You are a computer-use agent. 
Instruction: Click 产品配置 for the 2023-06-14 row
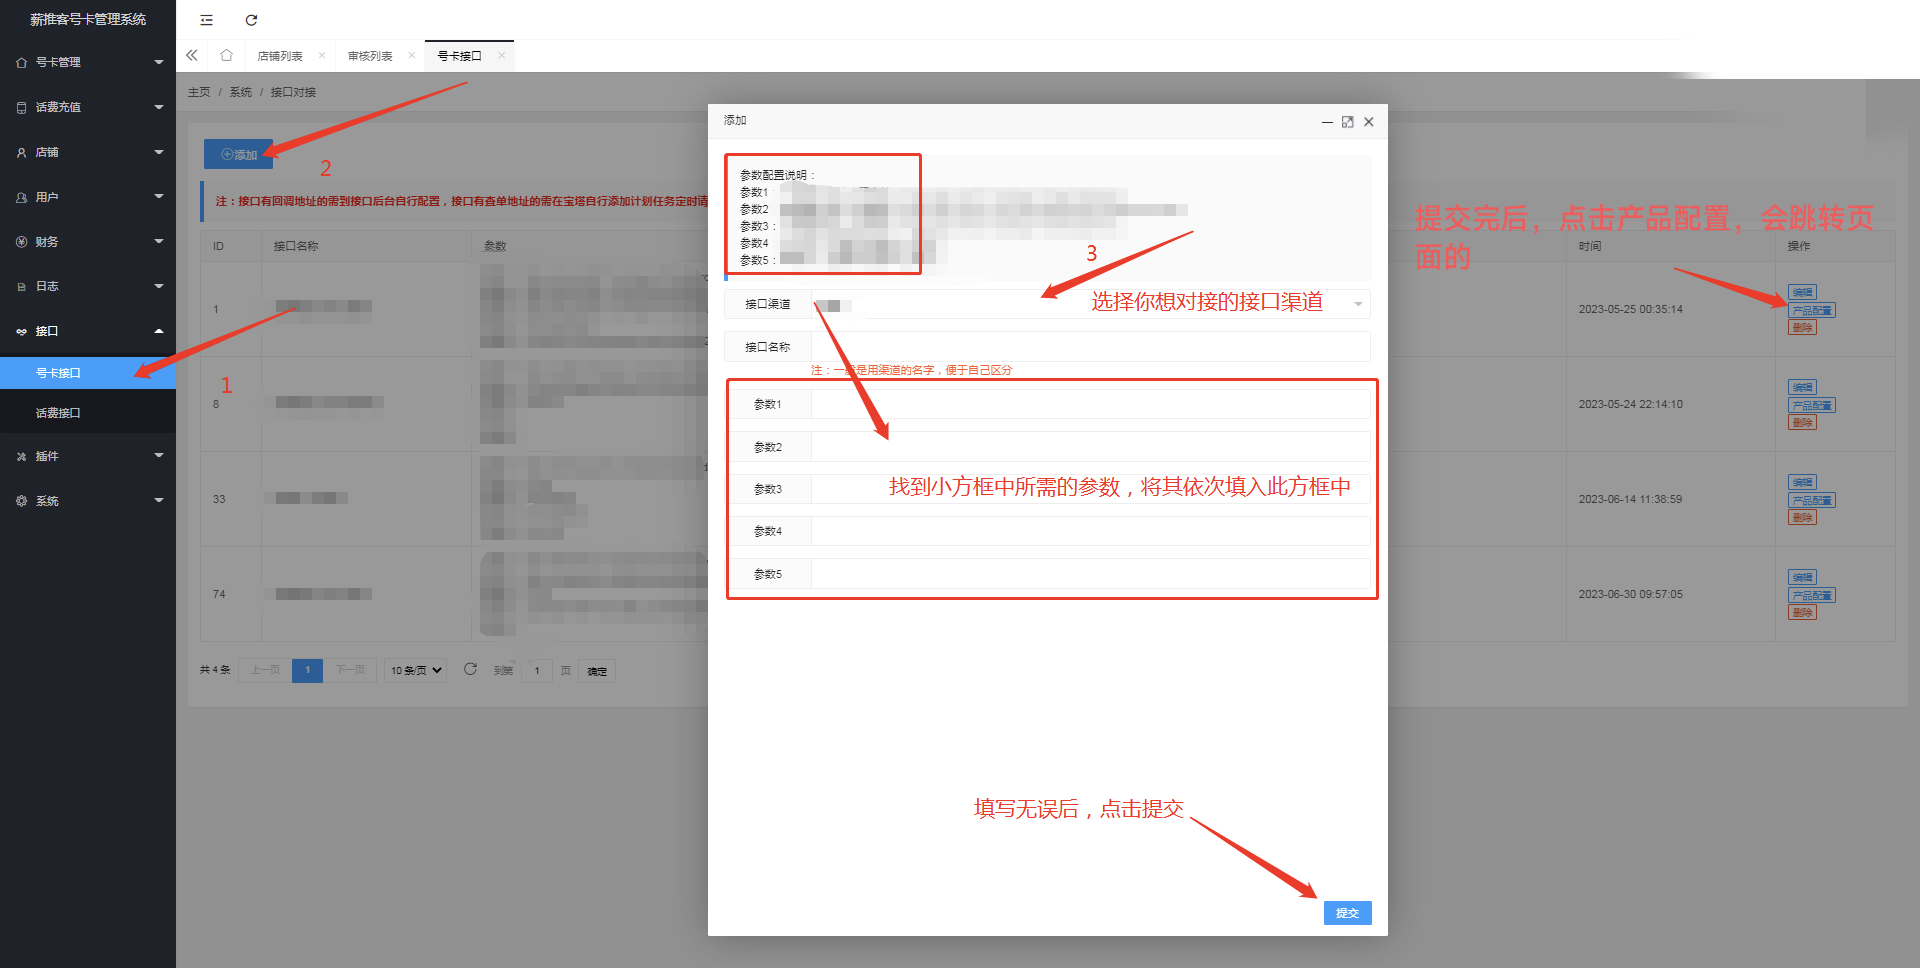[1811, 500]
